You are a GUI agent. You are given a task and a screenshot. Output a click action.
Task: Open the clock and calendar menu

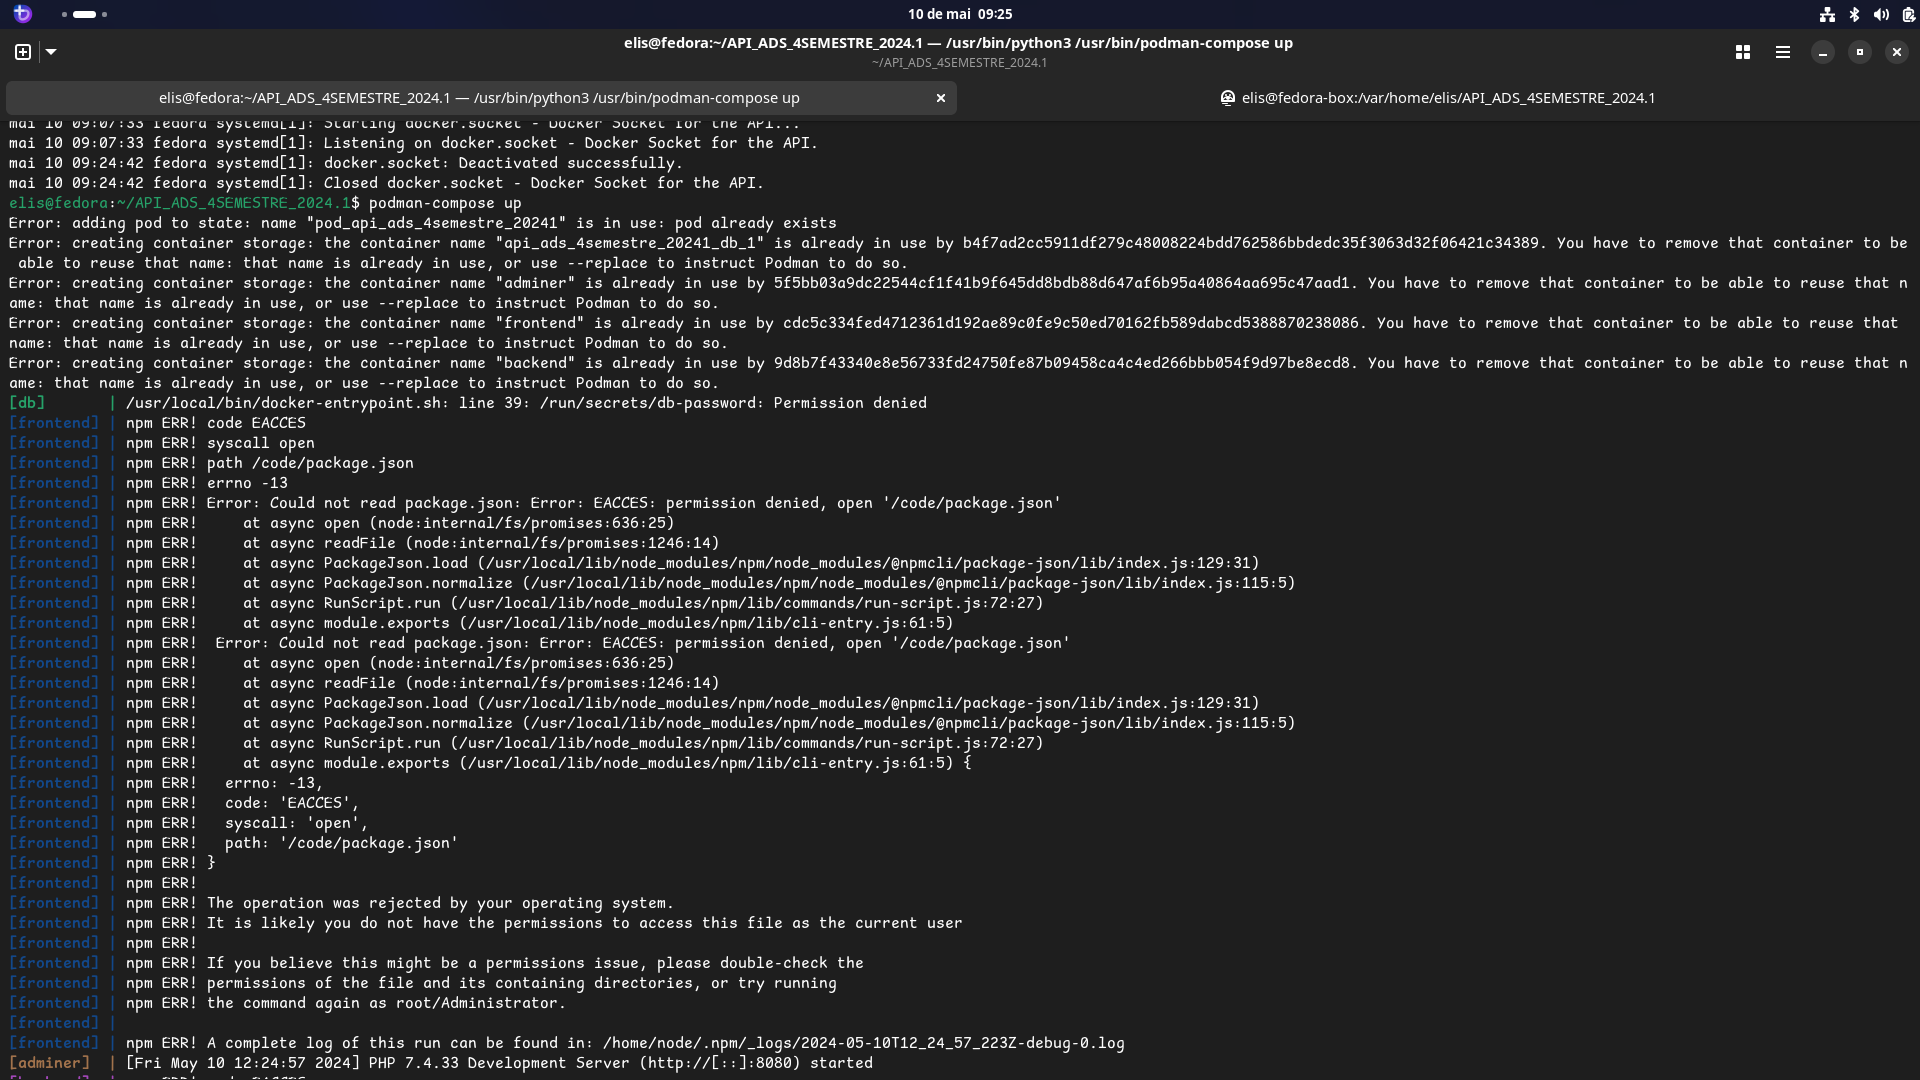(959, 14)
